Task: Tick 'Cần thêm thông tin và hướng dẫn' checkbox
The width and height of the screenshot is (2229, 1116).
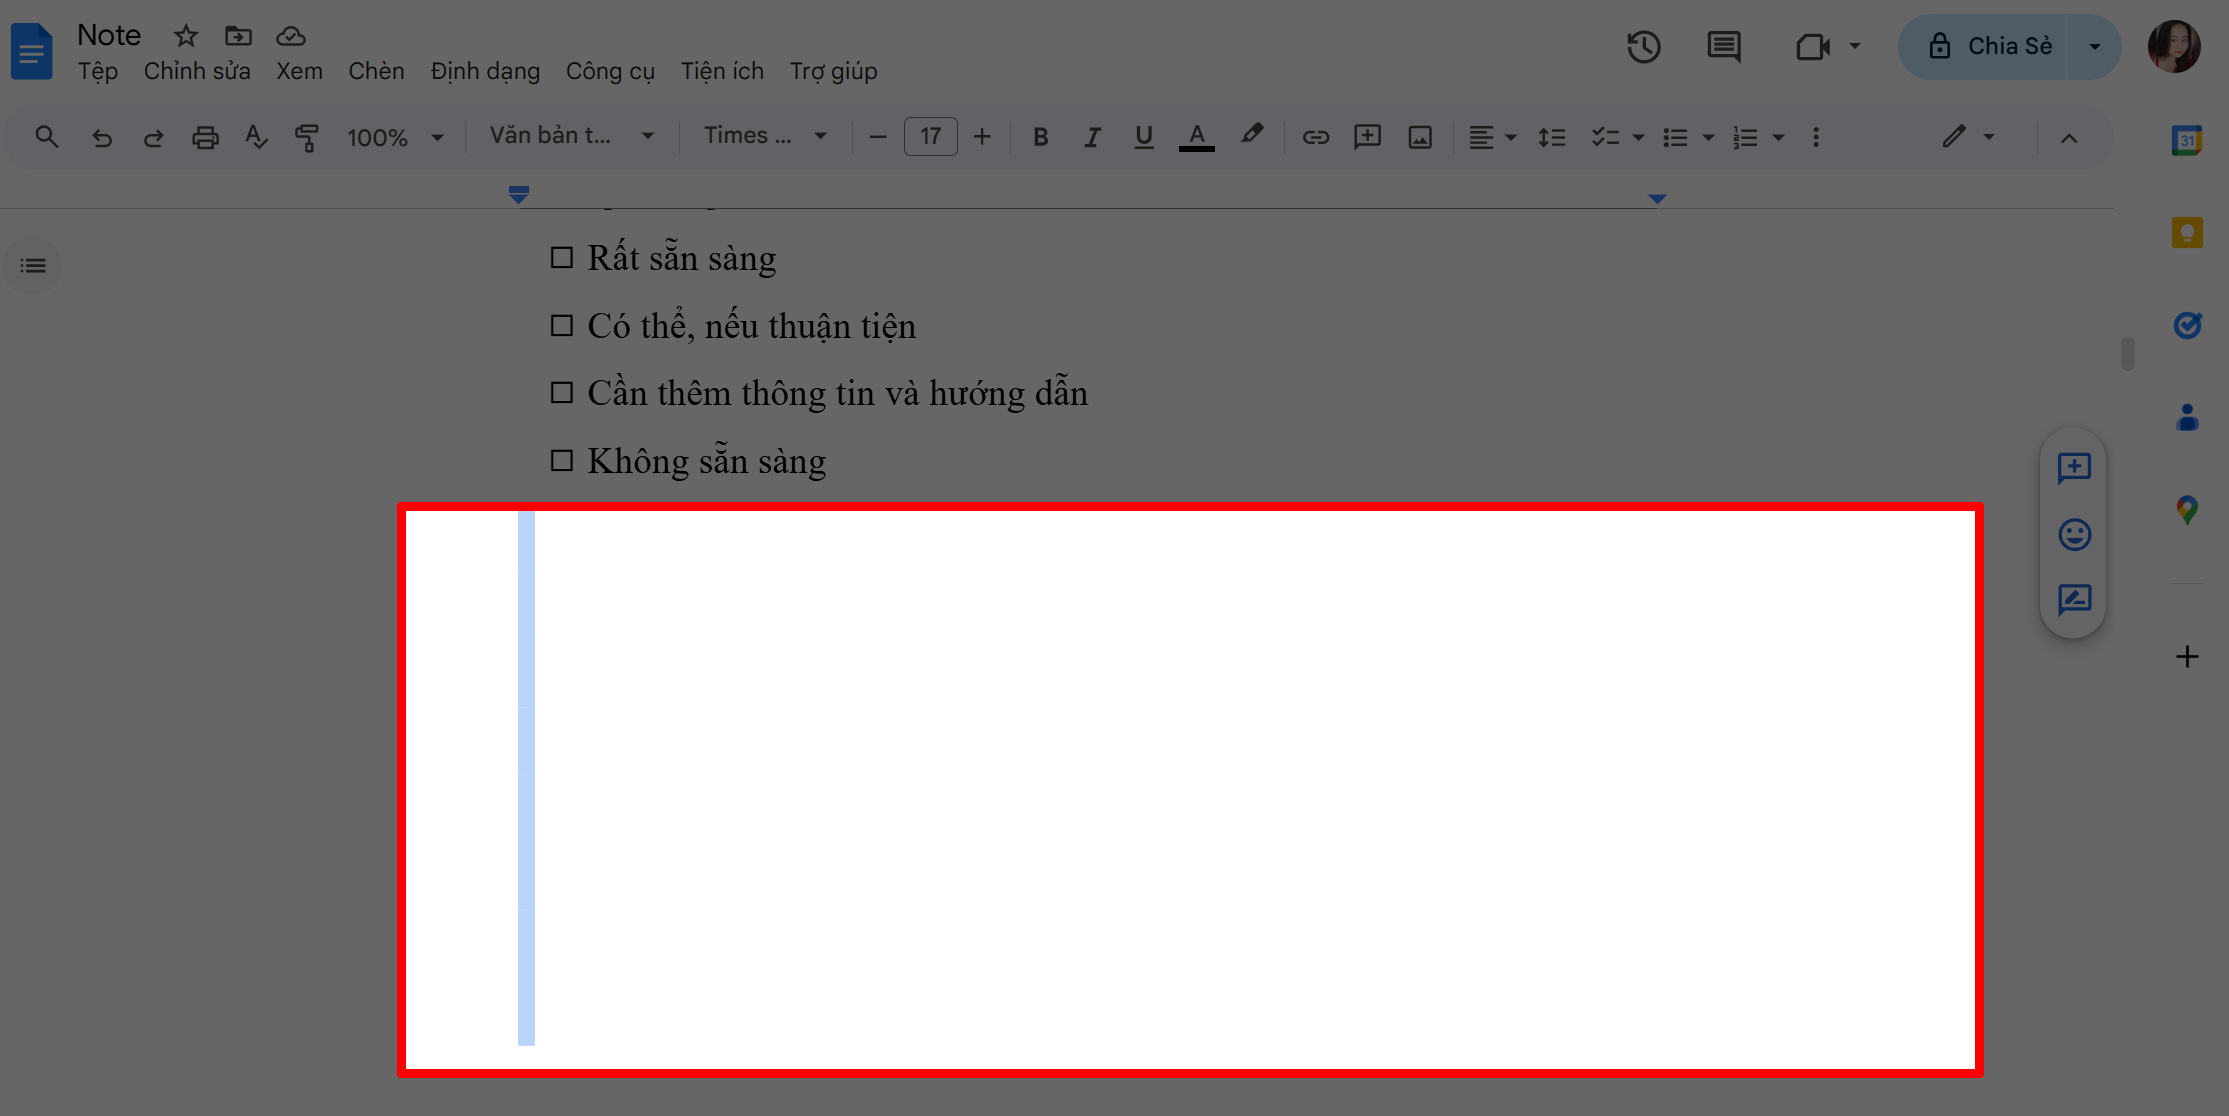Action: (562, 393)
